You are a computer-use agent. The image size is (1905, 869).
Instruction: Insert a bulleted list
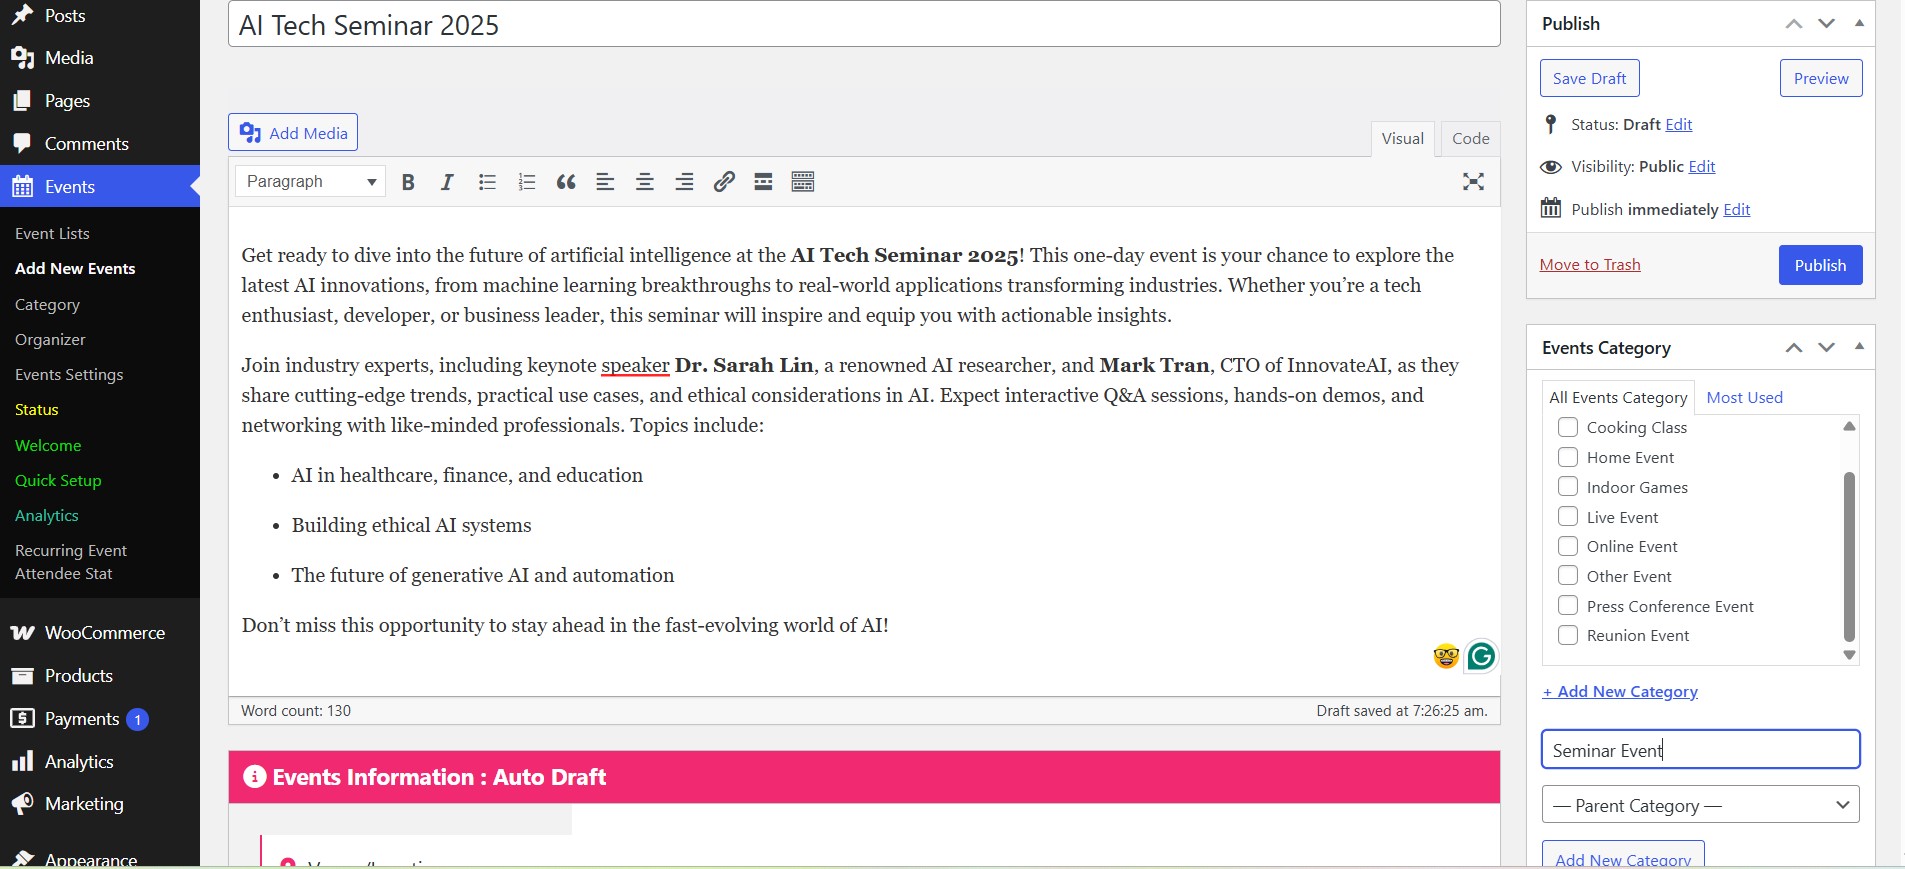[x=487, y=182]
